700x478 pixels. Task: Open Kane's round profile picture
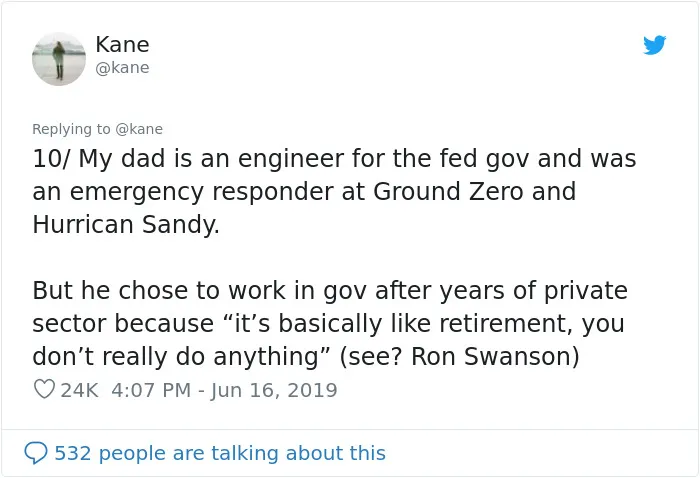(x=59, y=58)
